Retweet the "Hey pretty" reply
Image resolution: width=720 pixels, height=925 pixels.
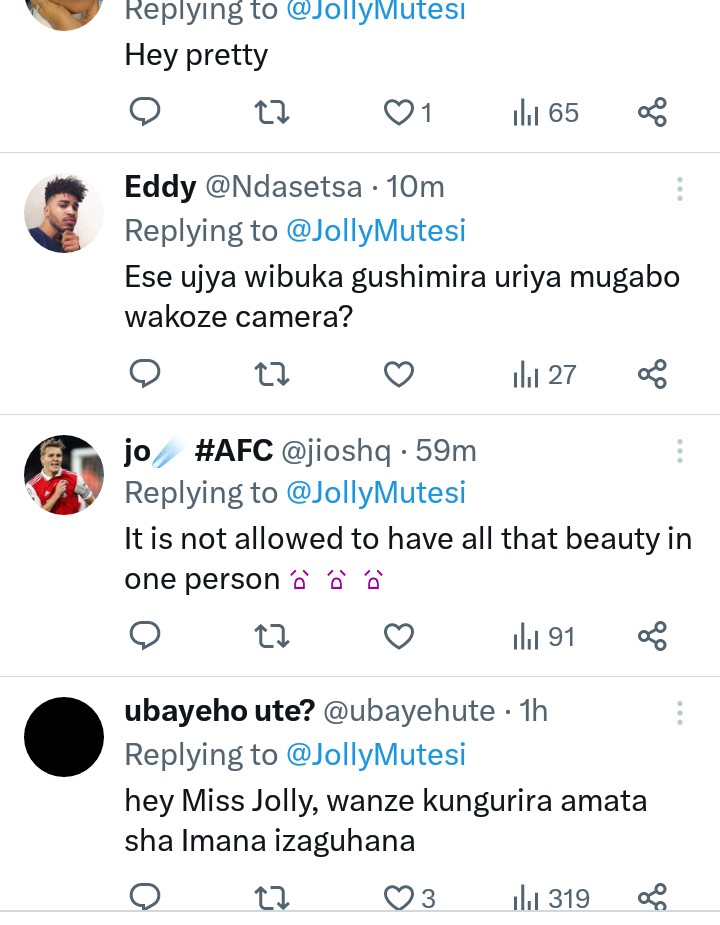tap(272, 112)
